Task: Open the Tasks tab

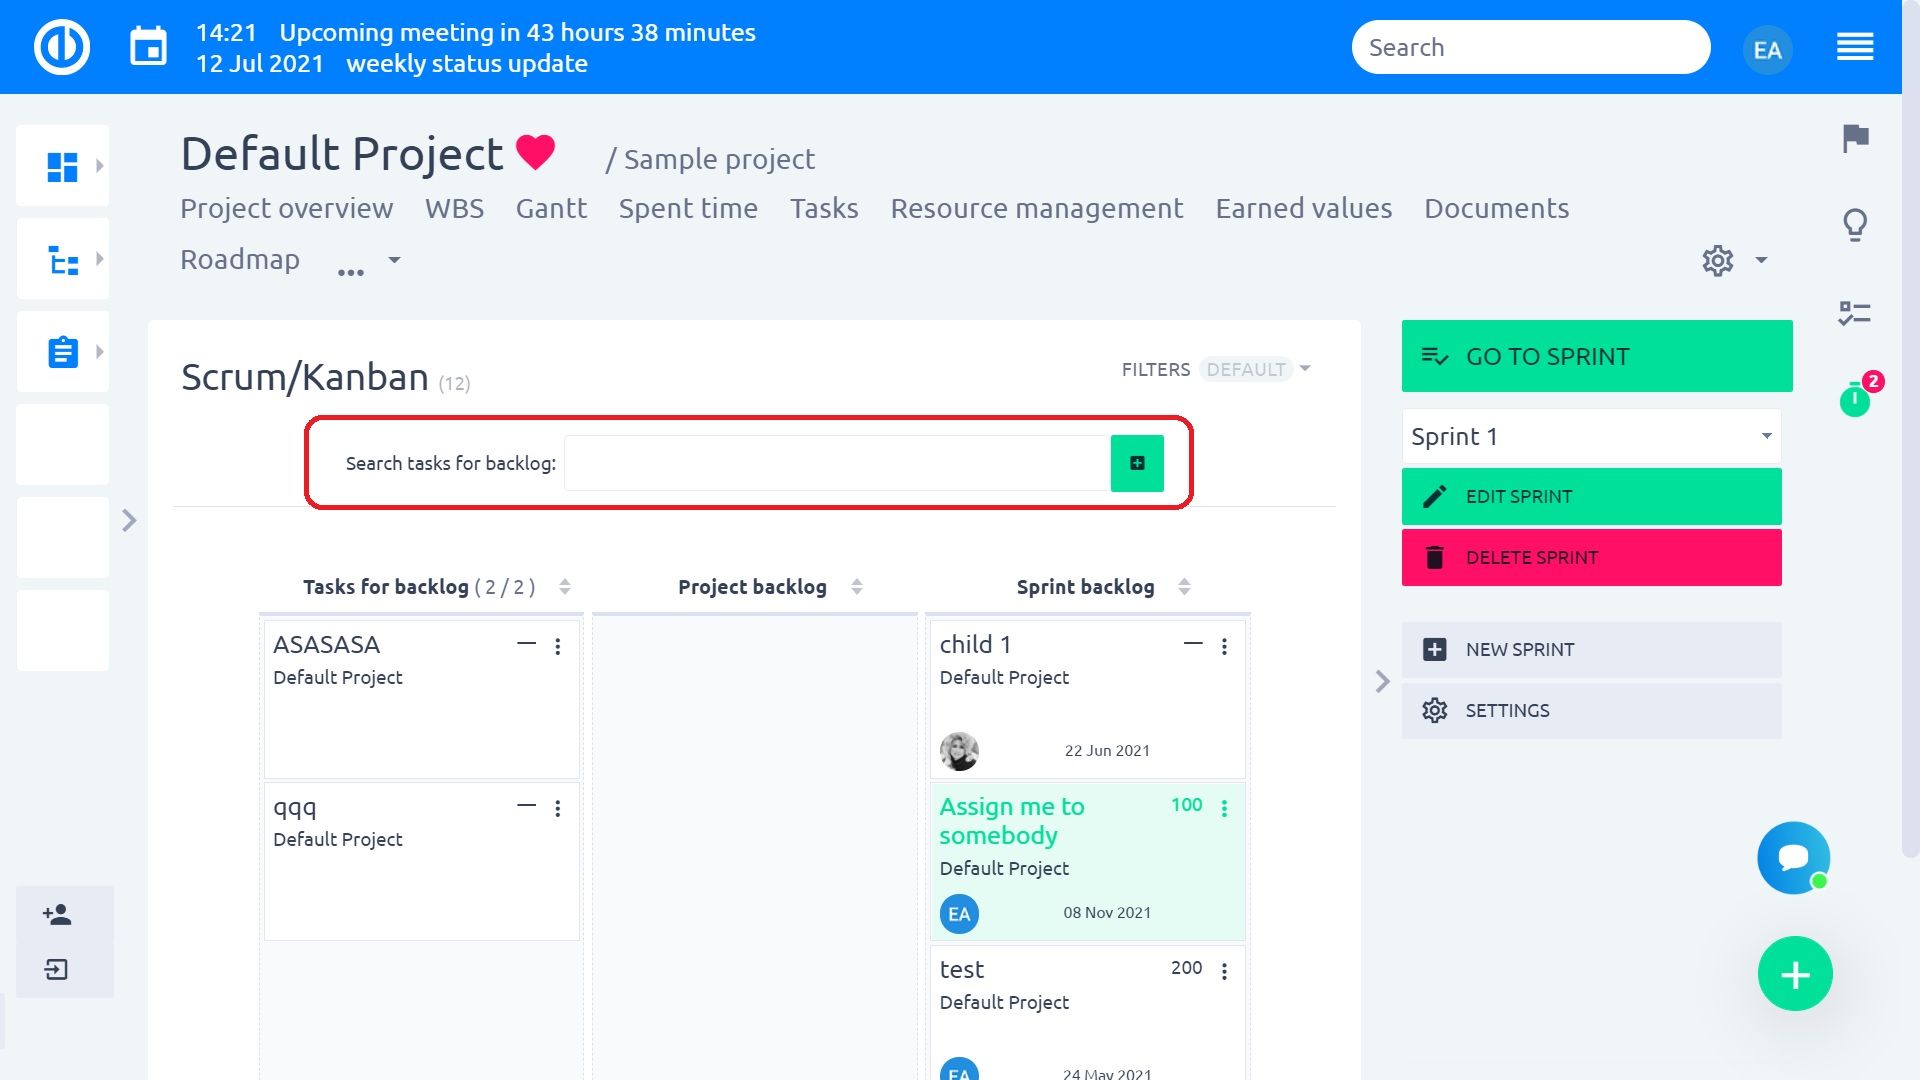Action: pos(824,208)
